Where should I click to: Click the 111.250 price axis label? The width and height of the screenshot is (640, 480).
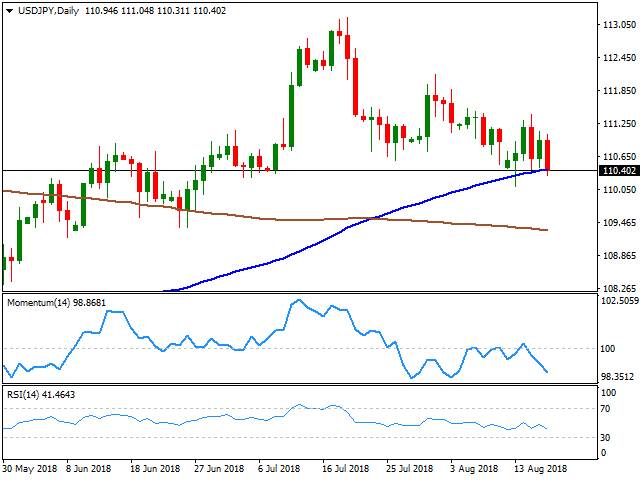(x=619, y=124)
